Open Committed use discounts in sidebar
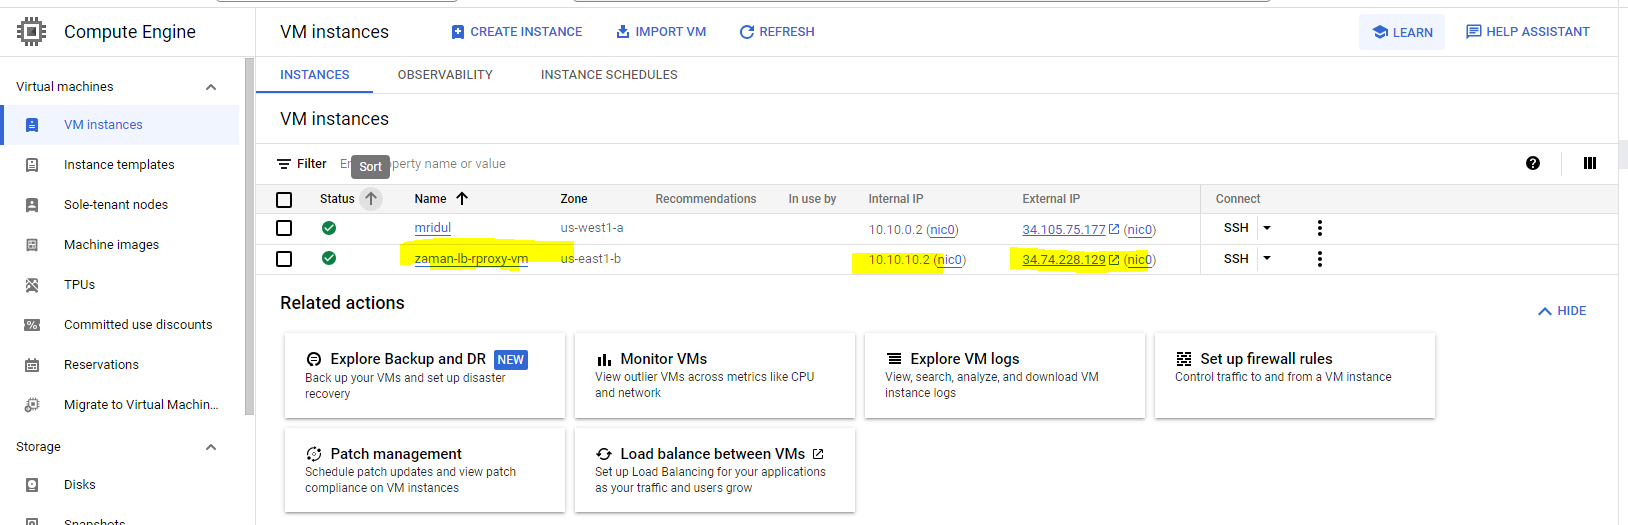The image size is (1628, 525). pyautogui.click(x=138, y=325)
